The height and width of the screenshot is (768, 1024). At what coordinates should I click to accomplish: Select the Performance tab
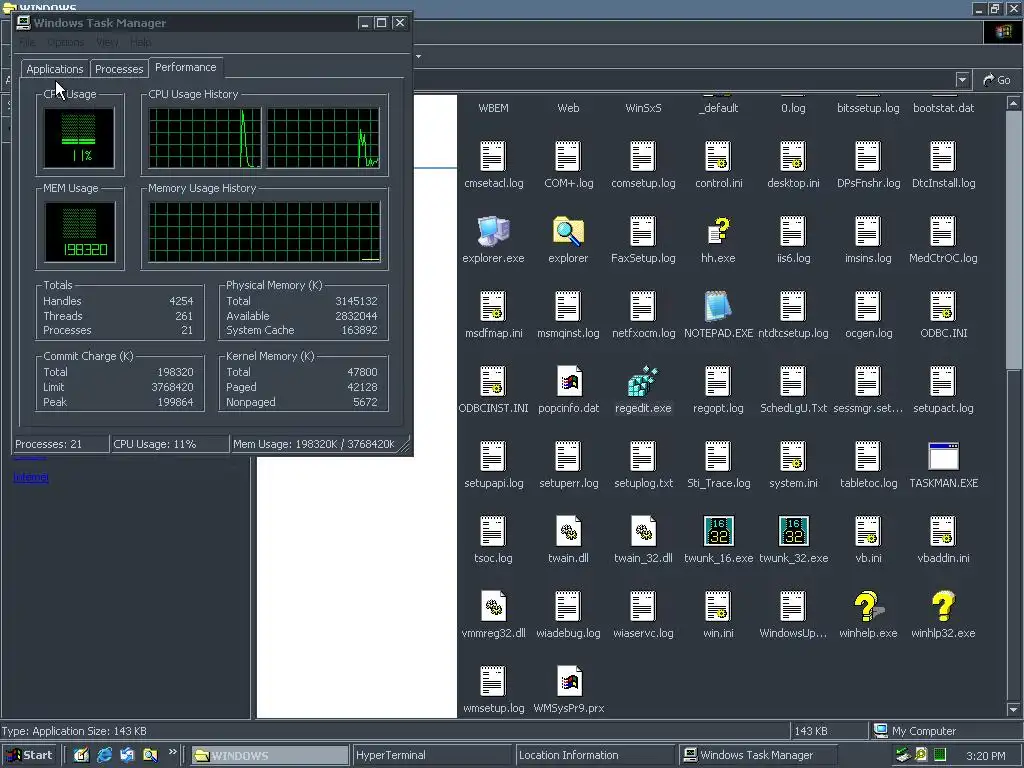[185, 67]
